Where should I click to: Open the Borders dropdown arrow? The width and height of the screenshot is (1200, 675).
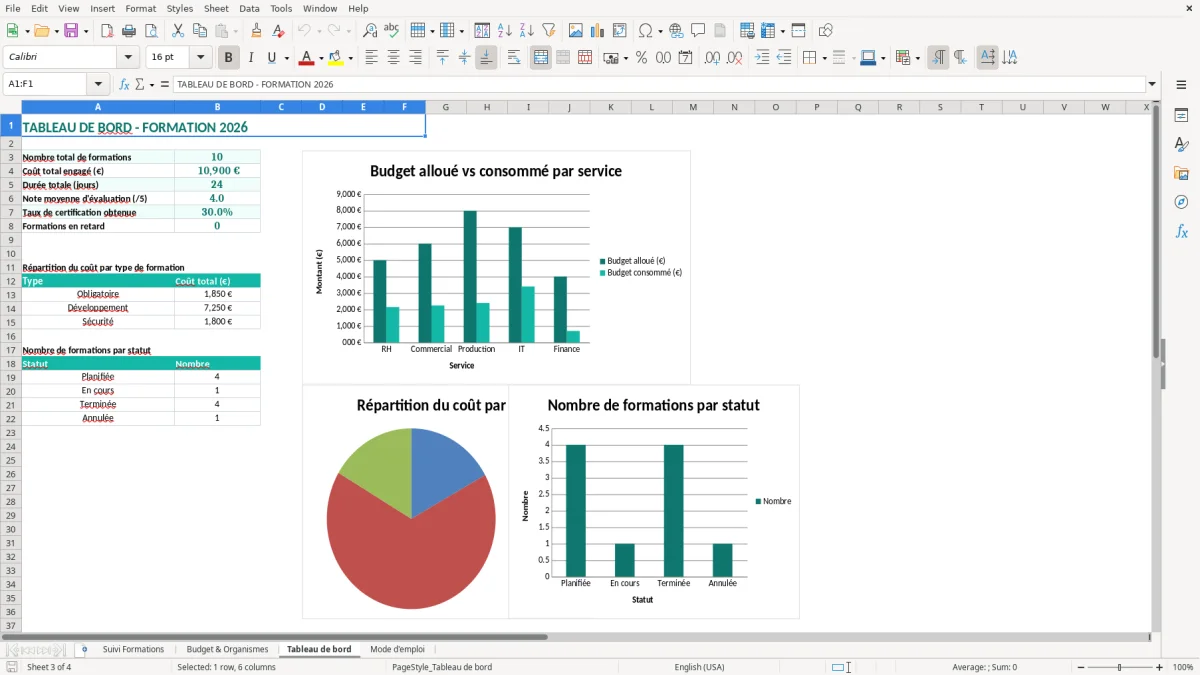pyautogui.click(x=824, y=58)
